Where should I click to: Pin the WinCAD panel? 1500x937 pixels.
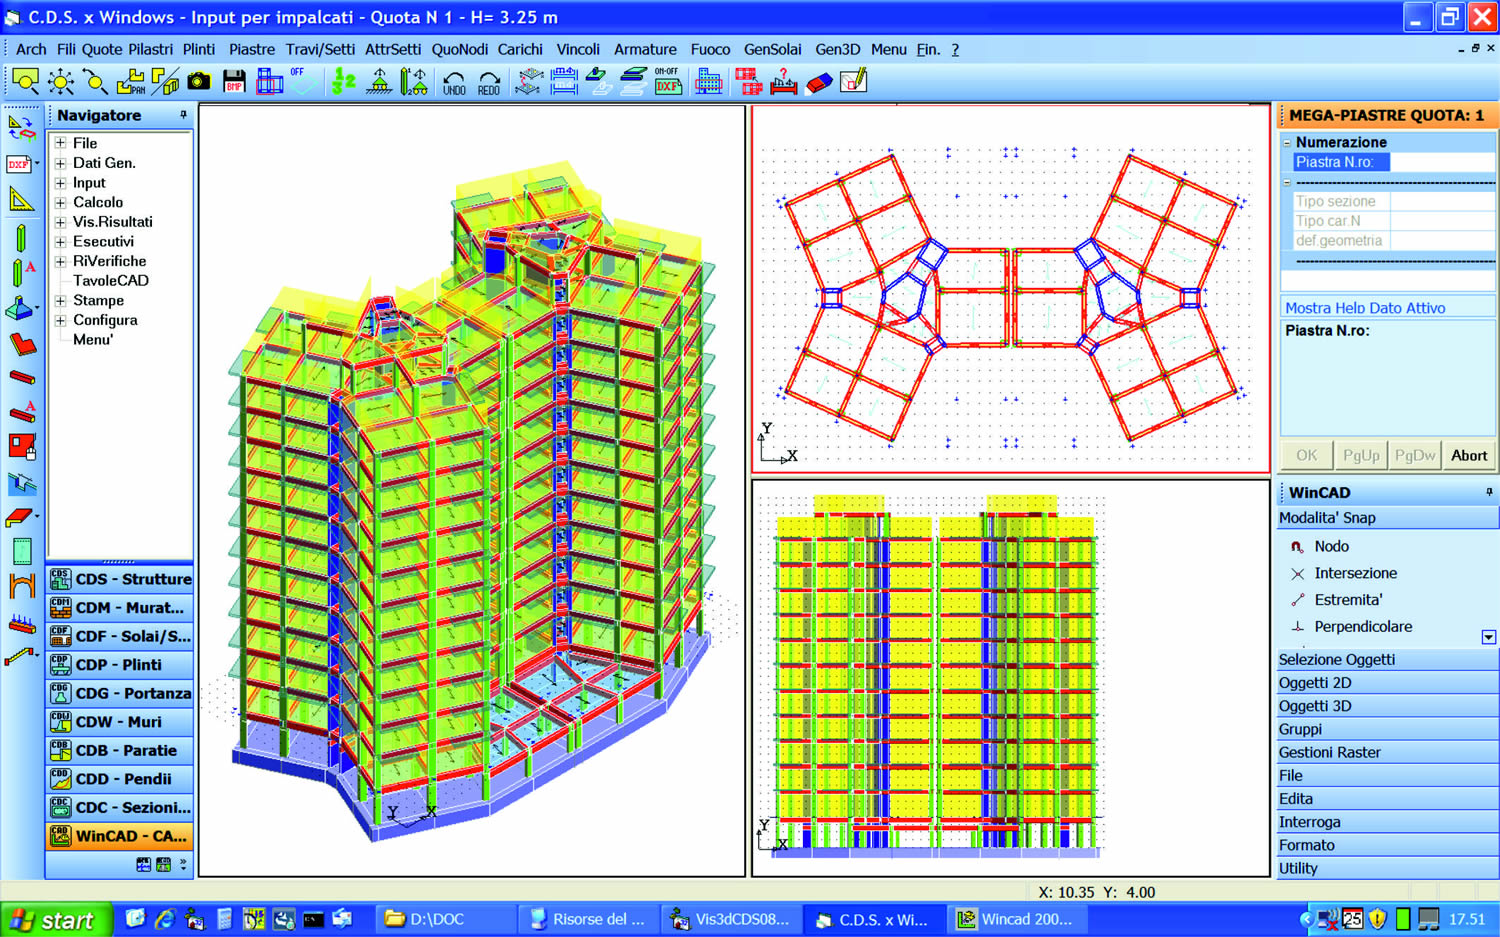1489,492
